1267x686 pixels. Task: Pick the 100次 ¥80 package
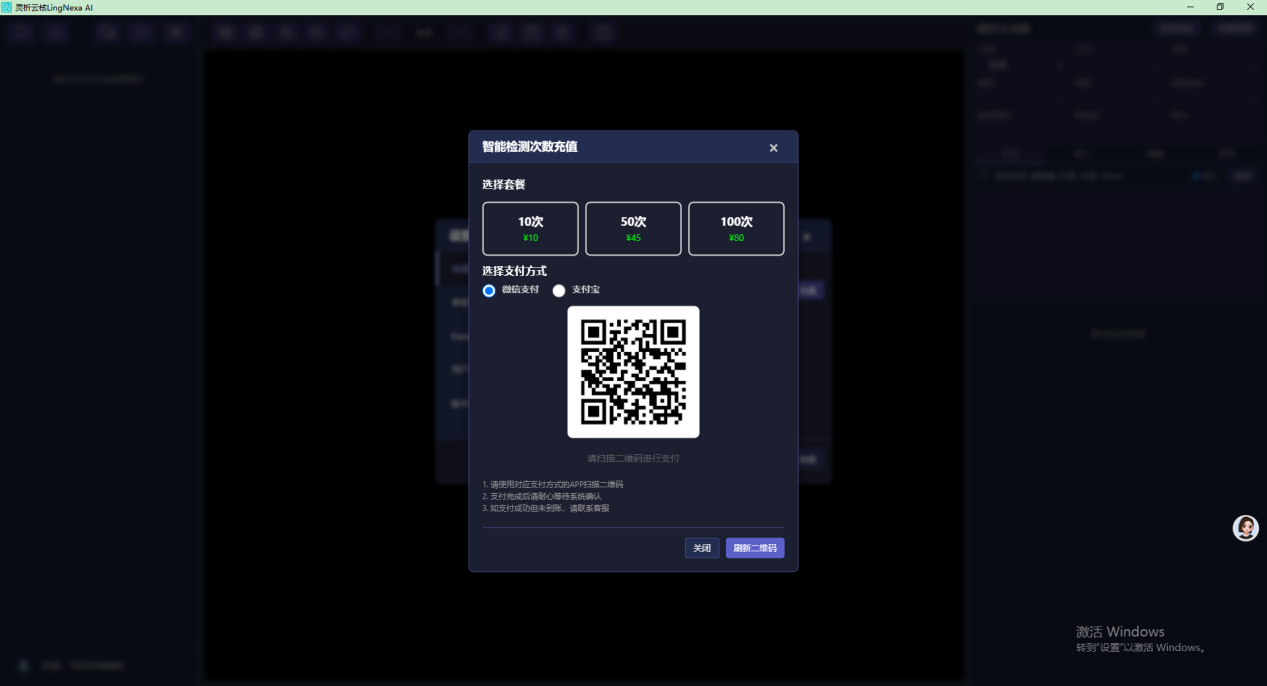coord(736,229)
